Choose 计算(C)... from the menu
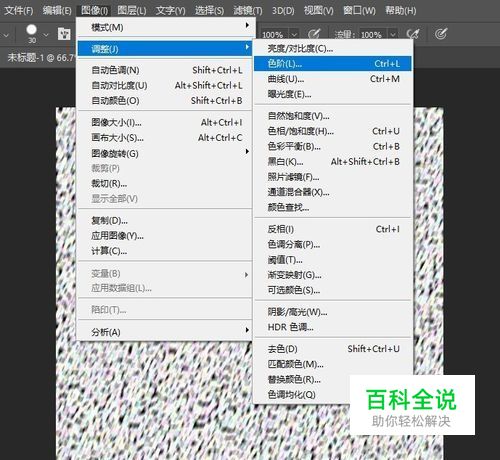The height and width of the screenshot is (460, 500). pyautogui.click(x=164, y=251)
